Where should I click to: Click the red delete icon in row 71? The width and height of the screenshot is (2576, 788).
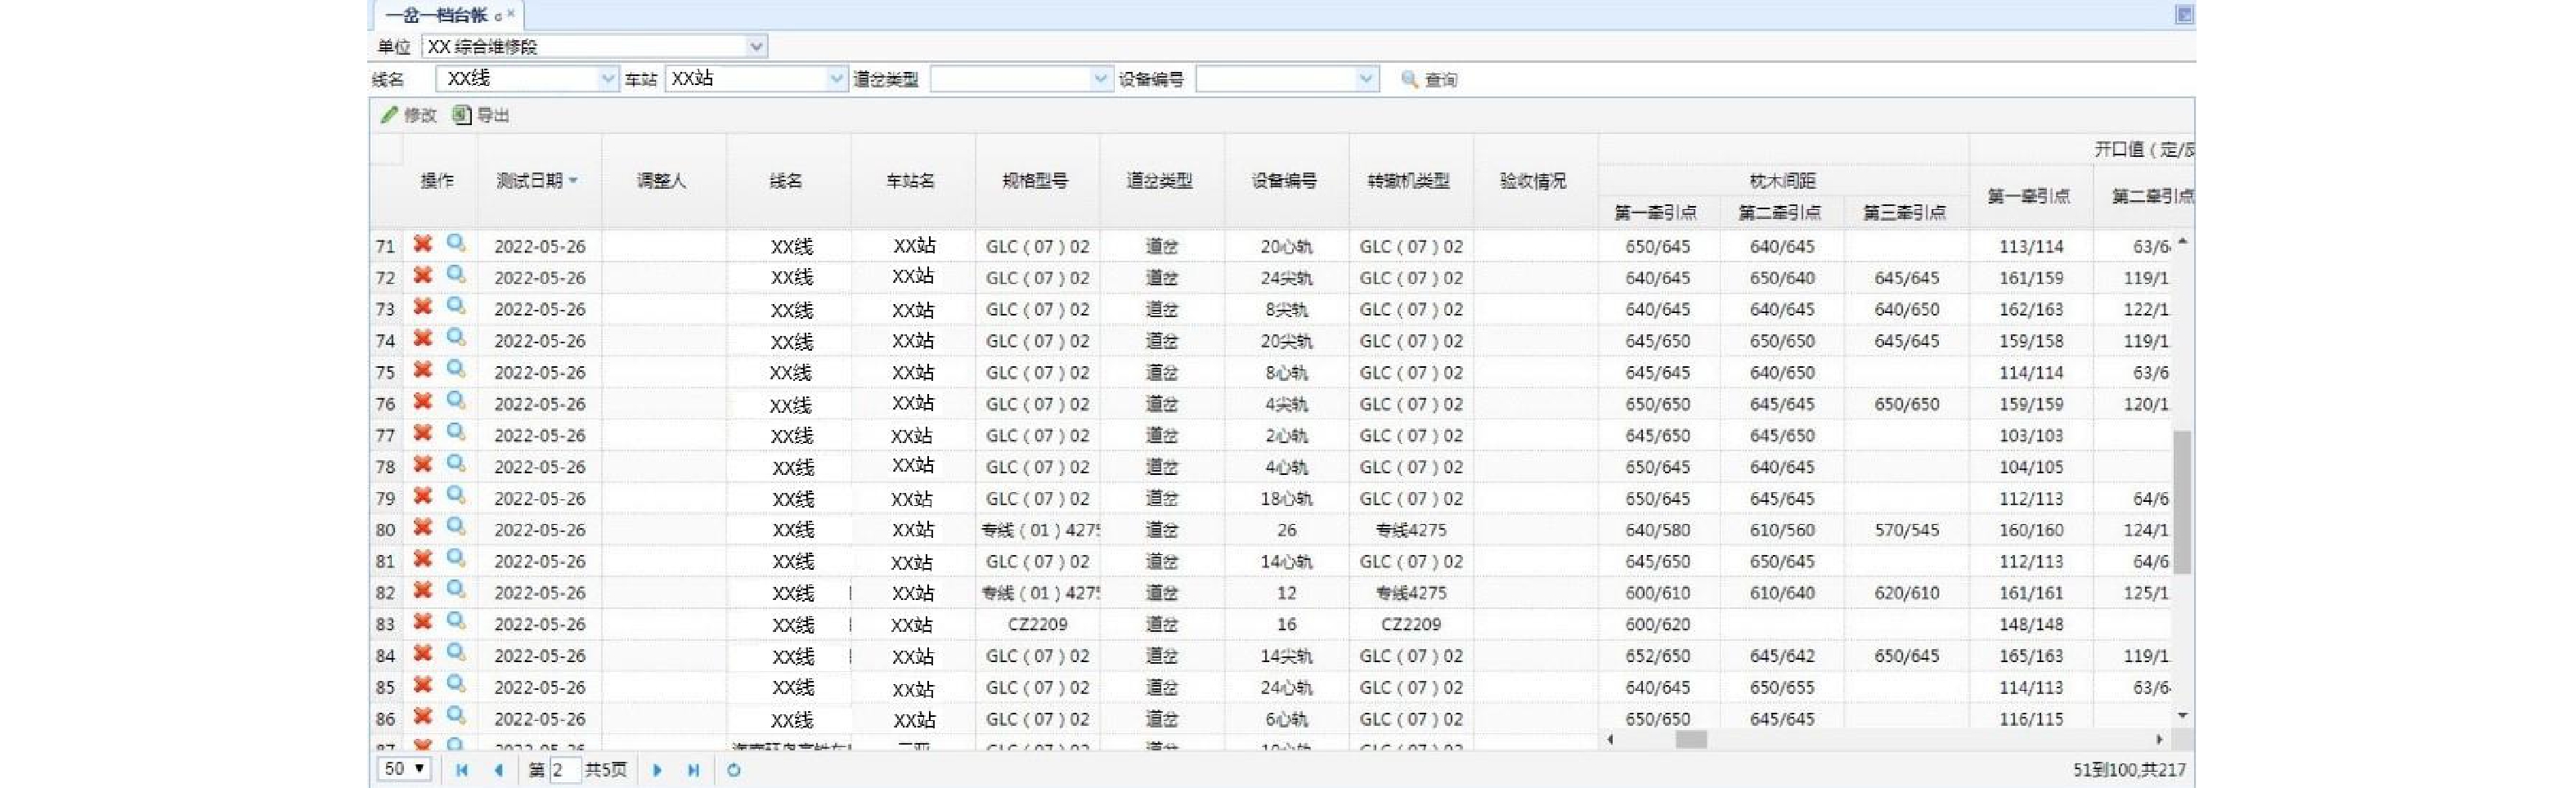423,244
